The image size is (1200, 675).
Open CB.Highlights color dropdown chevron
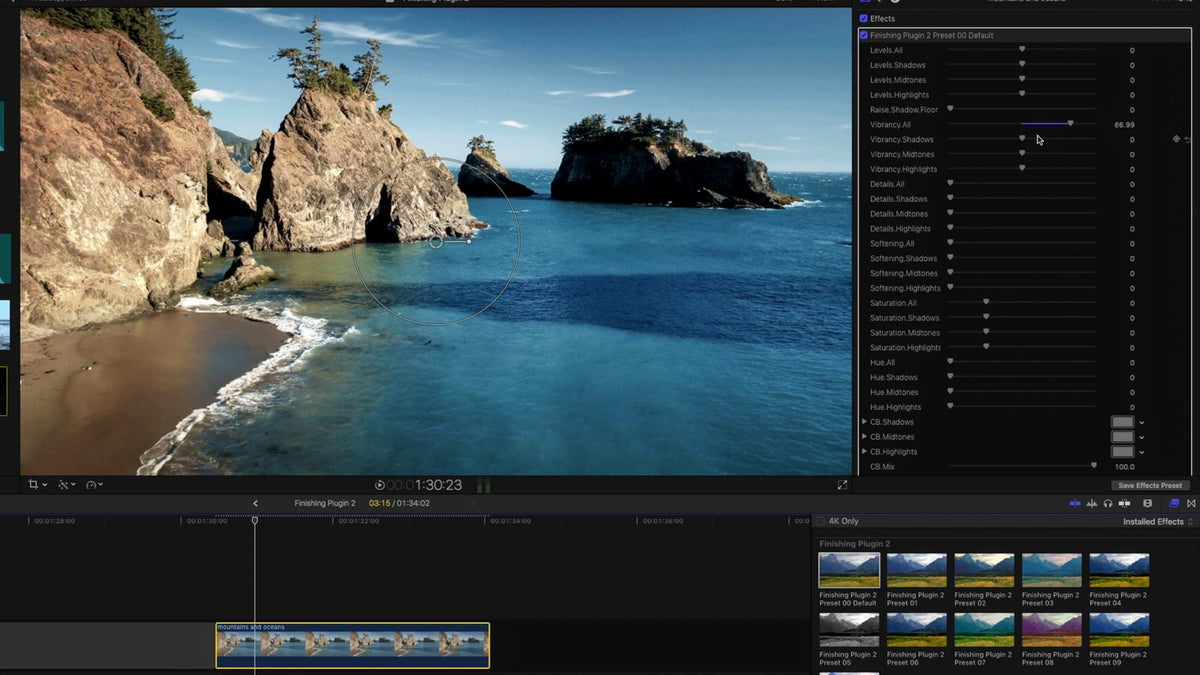(x=1142, y=452)
